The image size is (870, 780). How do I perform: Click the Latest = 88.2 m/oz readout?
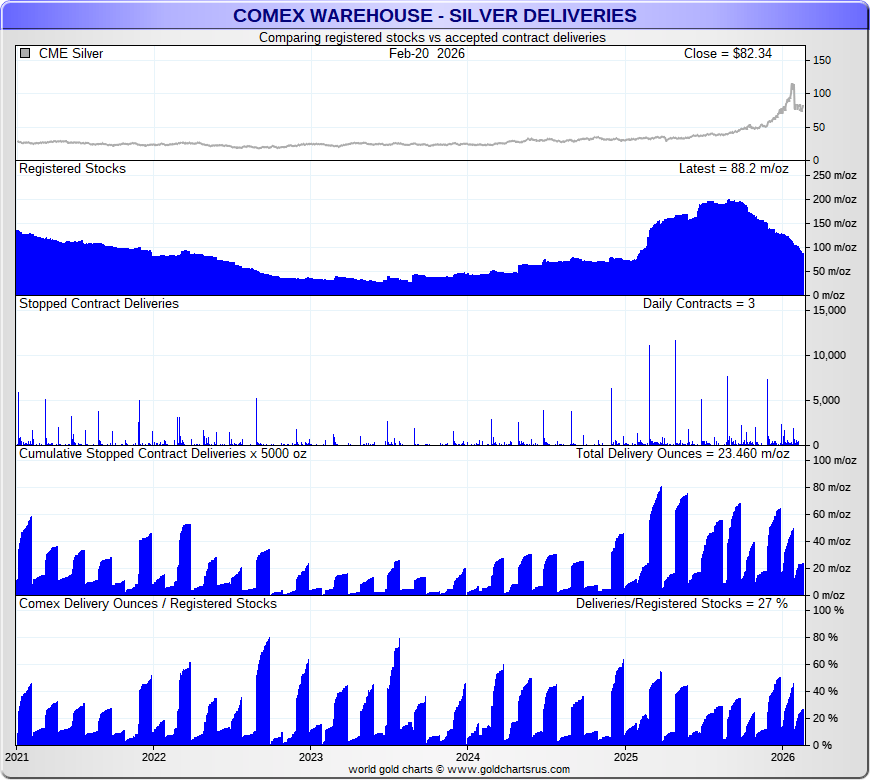point(733,169)
